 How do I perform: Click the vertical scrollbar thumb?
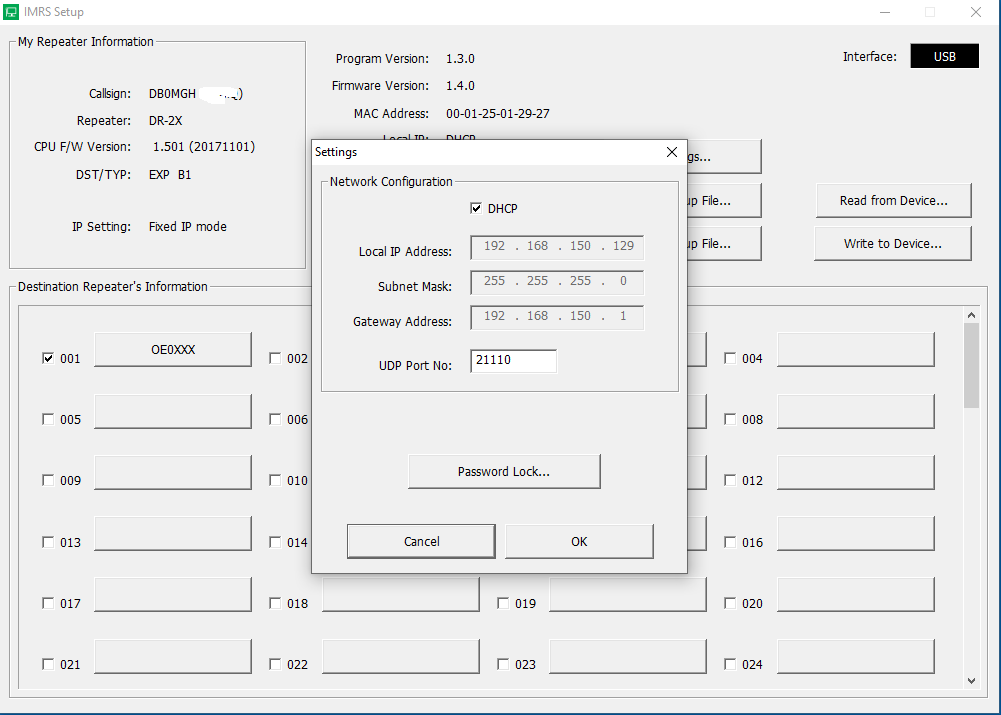[x=971, y=365]
